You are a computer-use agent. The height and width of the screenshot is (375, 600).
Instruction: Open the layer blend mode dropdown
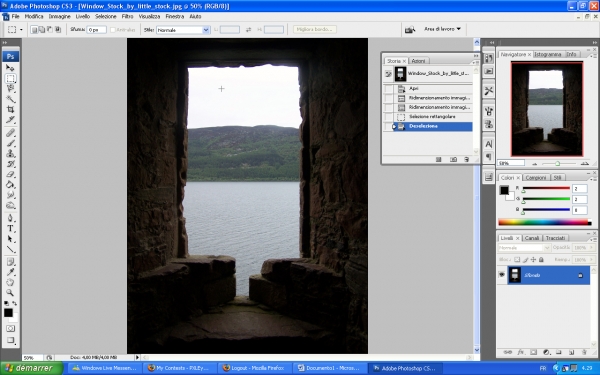[524, 248]
